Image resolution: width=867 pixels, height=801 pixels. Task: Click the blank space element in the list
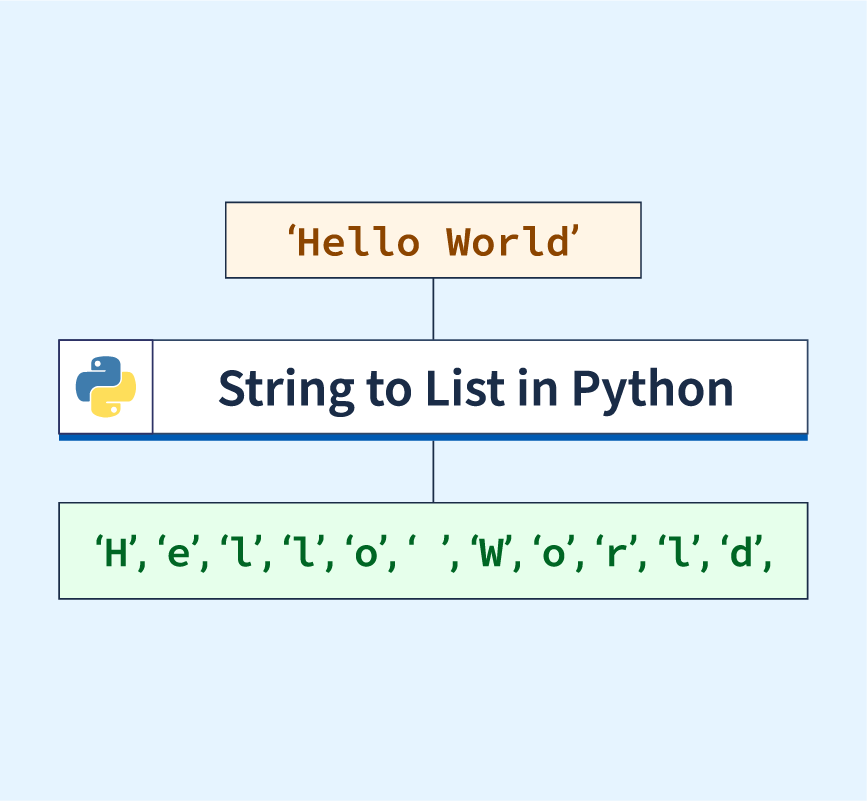pyautogui.click(x=427, y=553)
